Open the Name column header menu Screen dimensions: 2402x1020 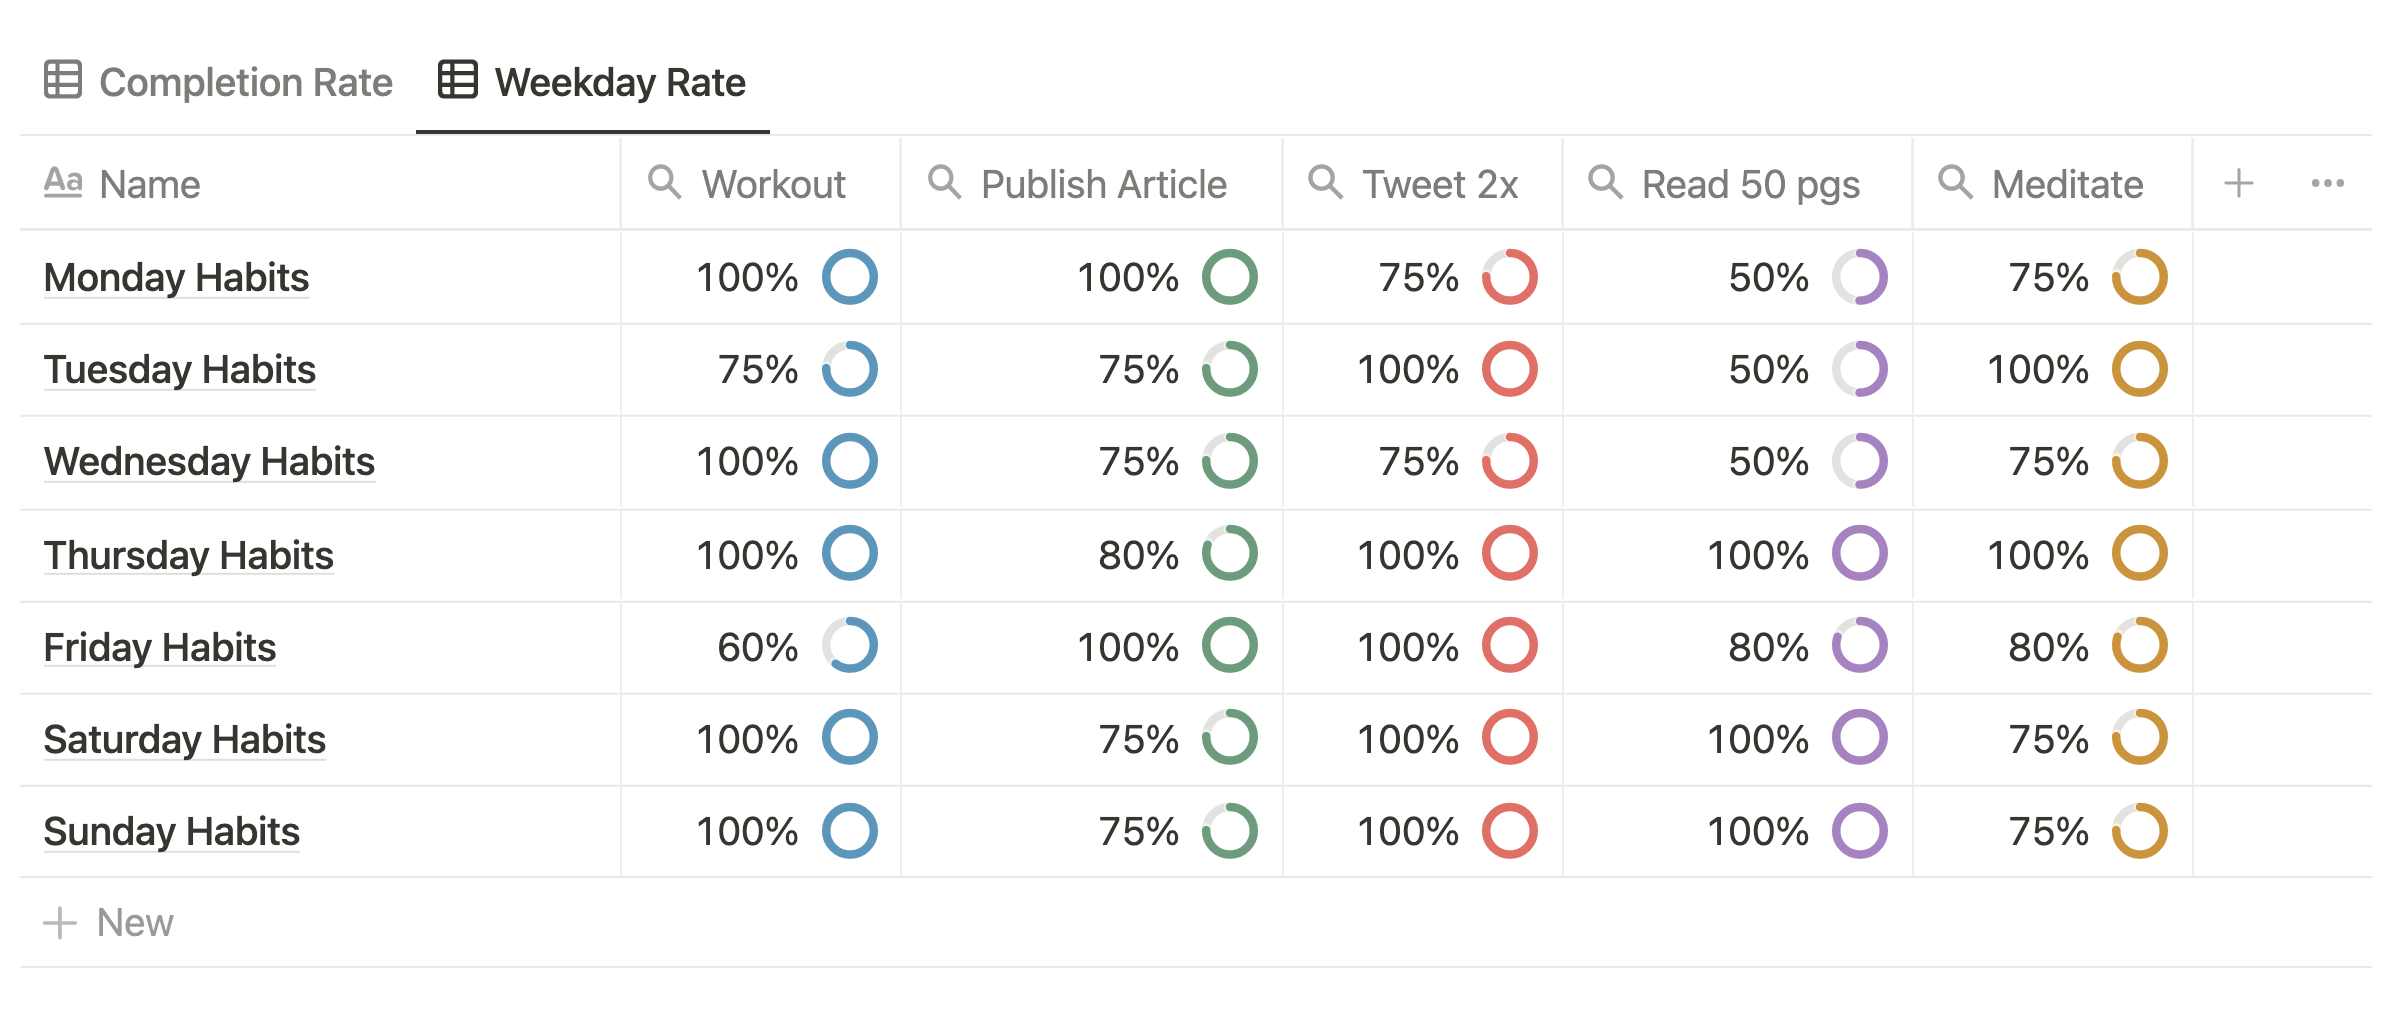(x=320, y=184)
